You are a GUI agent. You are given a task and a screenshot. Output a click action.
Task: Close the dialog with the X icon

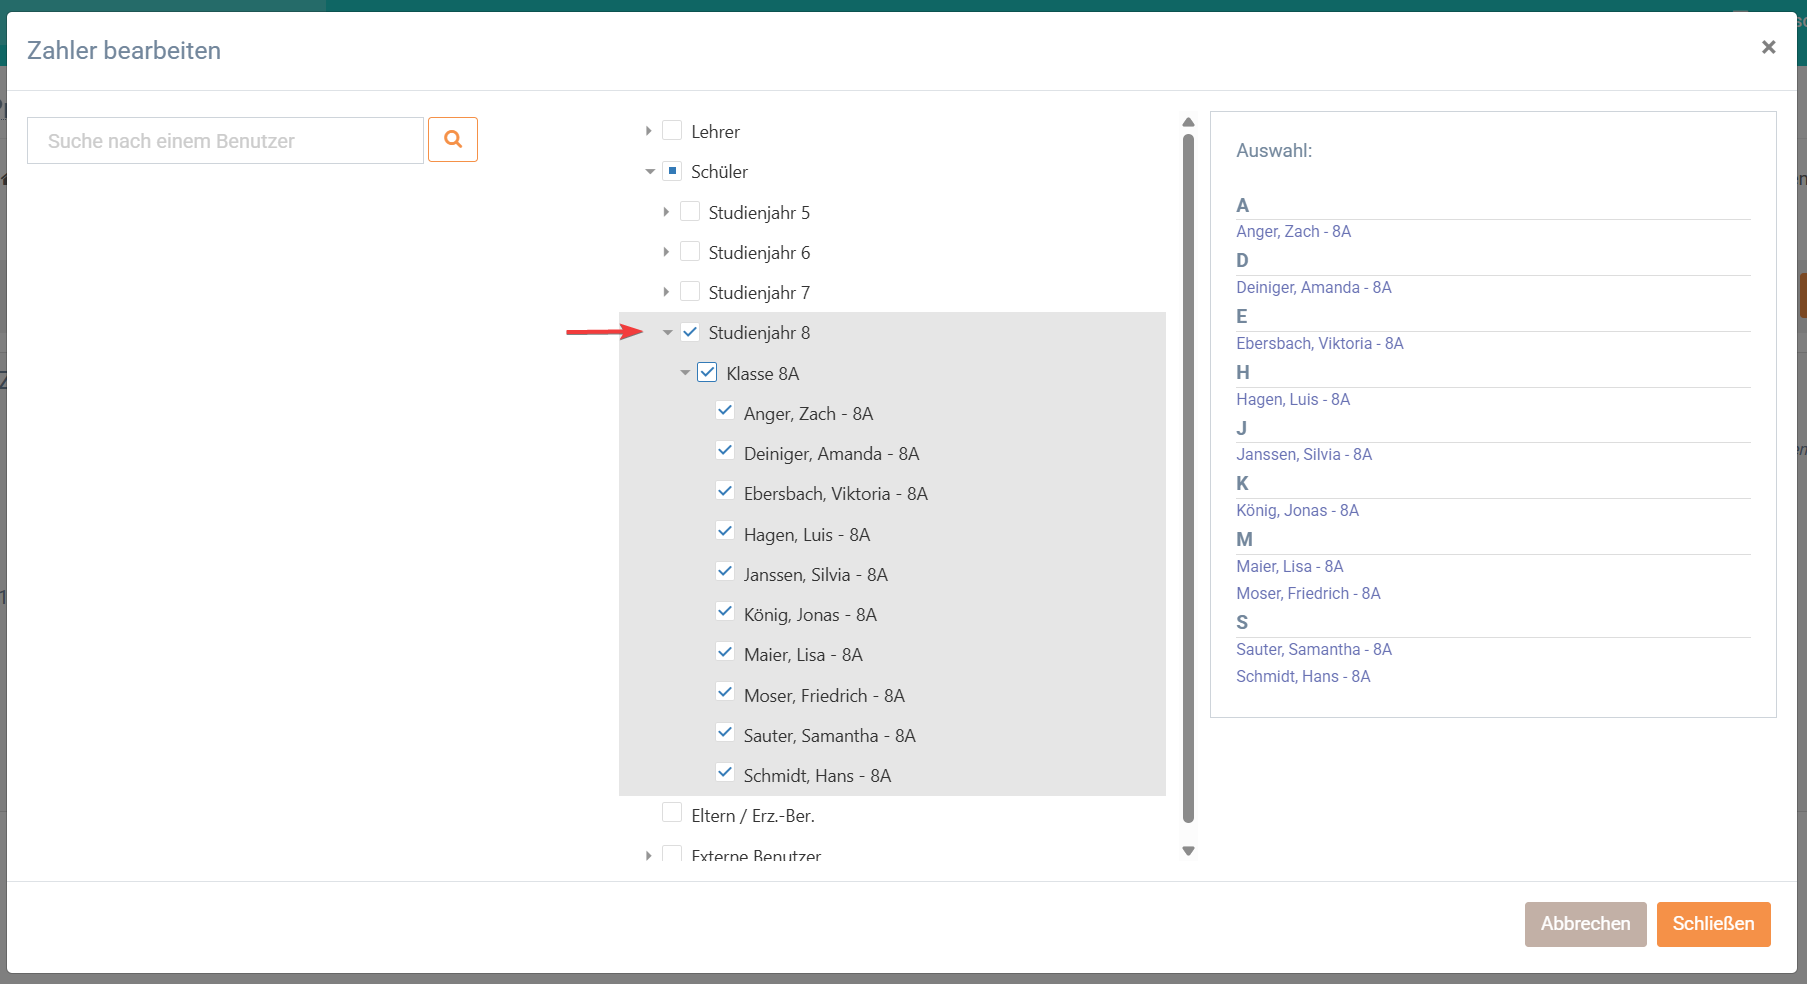tap(1768, 47)
